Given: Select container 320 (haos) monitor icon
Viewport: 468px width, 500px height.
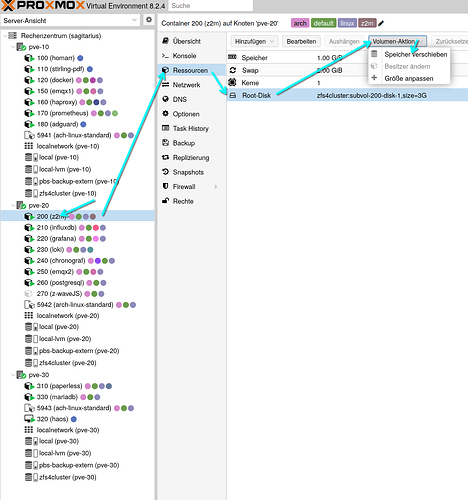Looking at the screenshot, I should pyautogui.click(x=29, y=419).
